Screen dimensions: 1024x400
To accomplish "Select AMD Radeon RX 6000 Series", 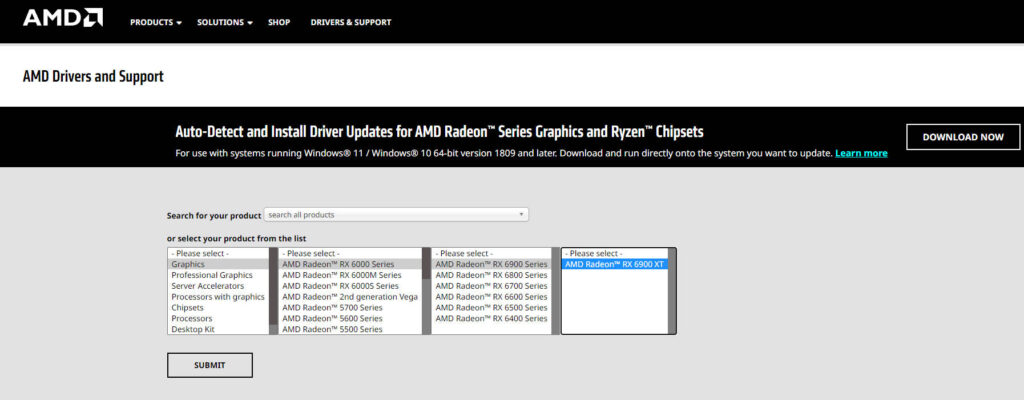I will pos(350,264).
